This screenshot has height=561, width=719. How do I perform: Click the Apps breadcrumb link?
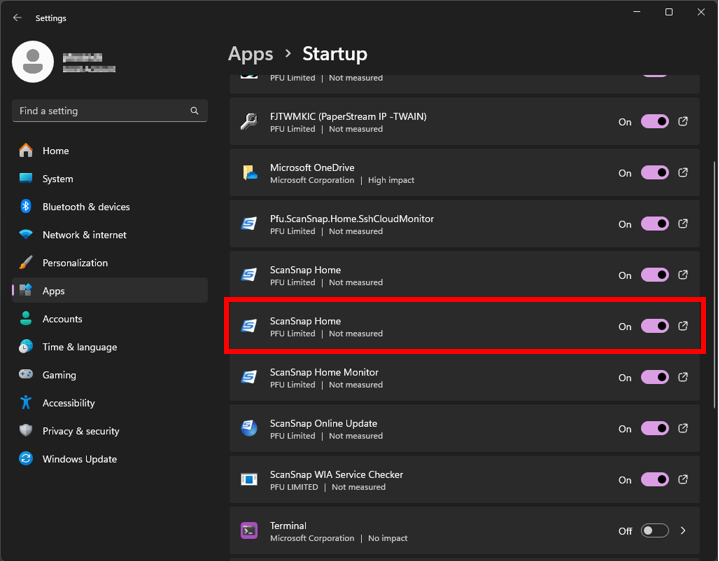point(250,54)
